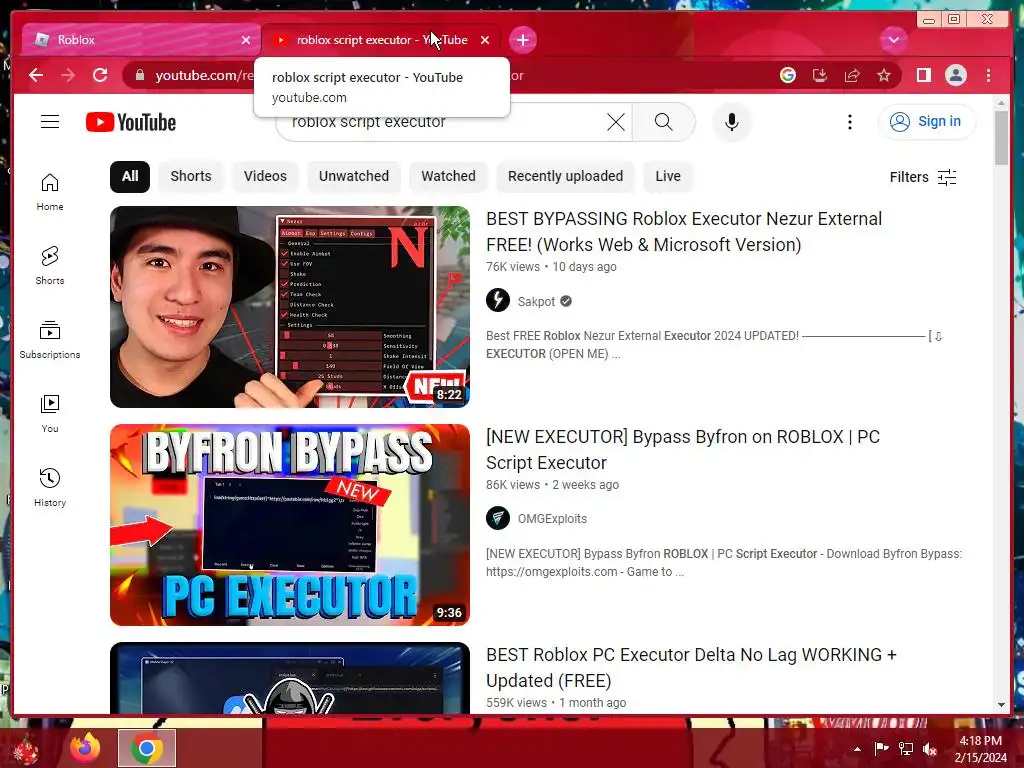Screen dimensions: 1024x768
Task: Select the Videos filter chip
Action: coord(265,176)
